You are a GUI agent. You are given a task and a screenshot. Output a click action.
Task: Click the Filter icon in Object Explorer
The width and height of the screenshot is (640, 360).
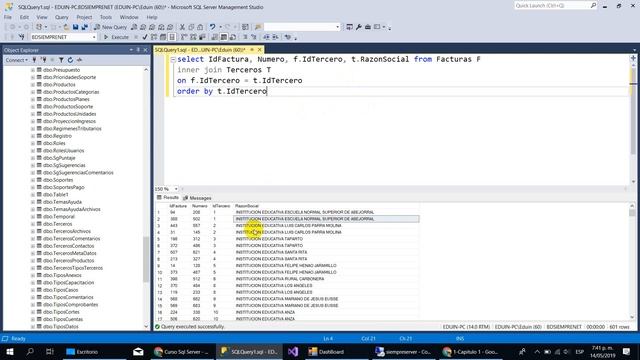point(61,60)
